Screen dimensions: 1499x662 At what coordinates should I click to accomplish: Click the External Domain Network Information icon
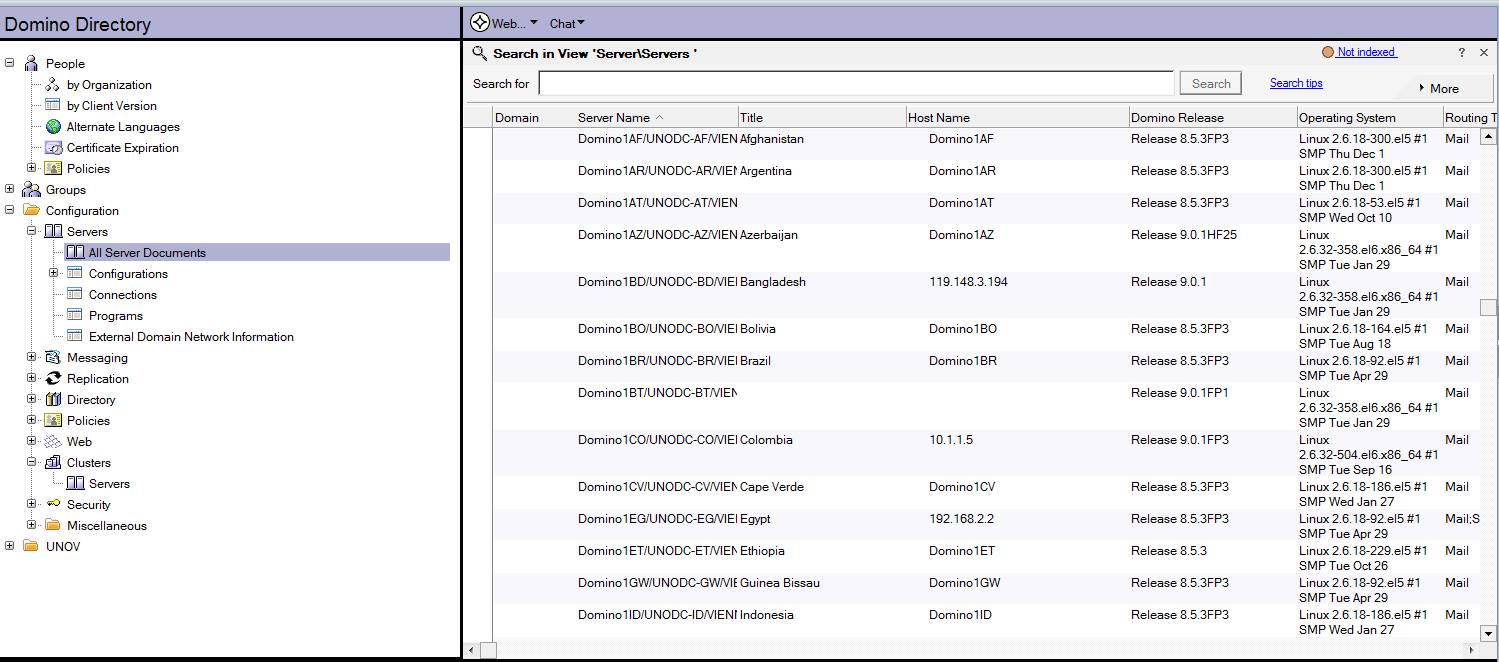pyautogui.click(x=75, y=337)
